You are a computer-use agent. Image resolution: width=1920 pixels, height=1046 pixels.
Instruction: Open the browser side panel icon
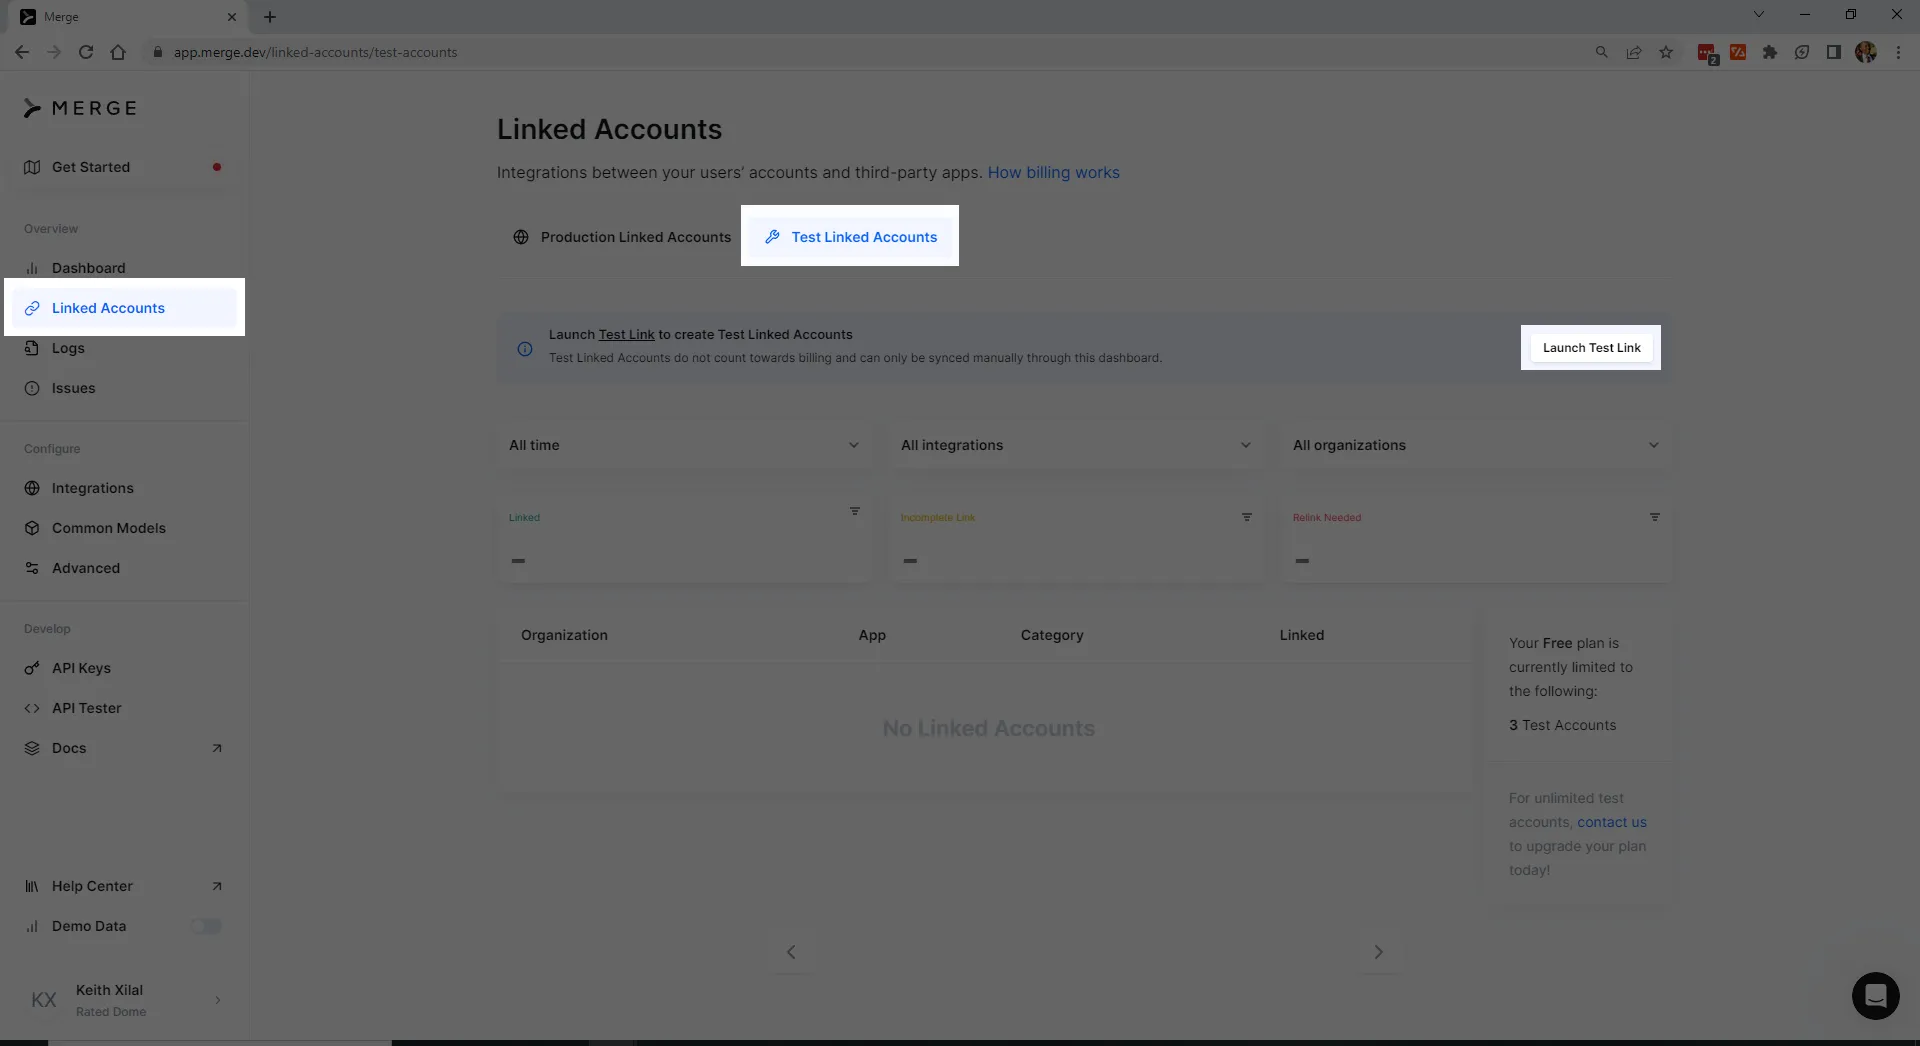pyautogui.click(x=1834, y=52)
